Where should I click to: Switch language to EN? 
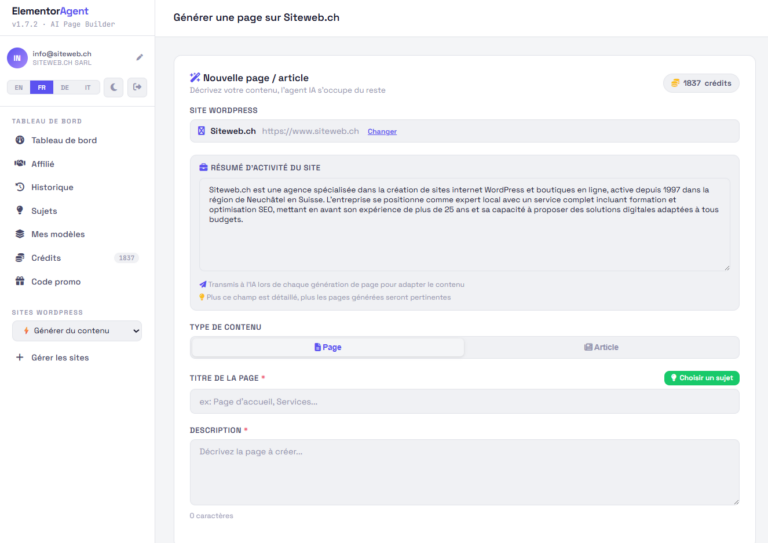(x=19, y=88)
